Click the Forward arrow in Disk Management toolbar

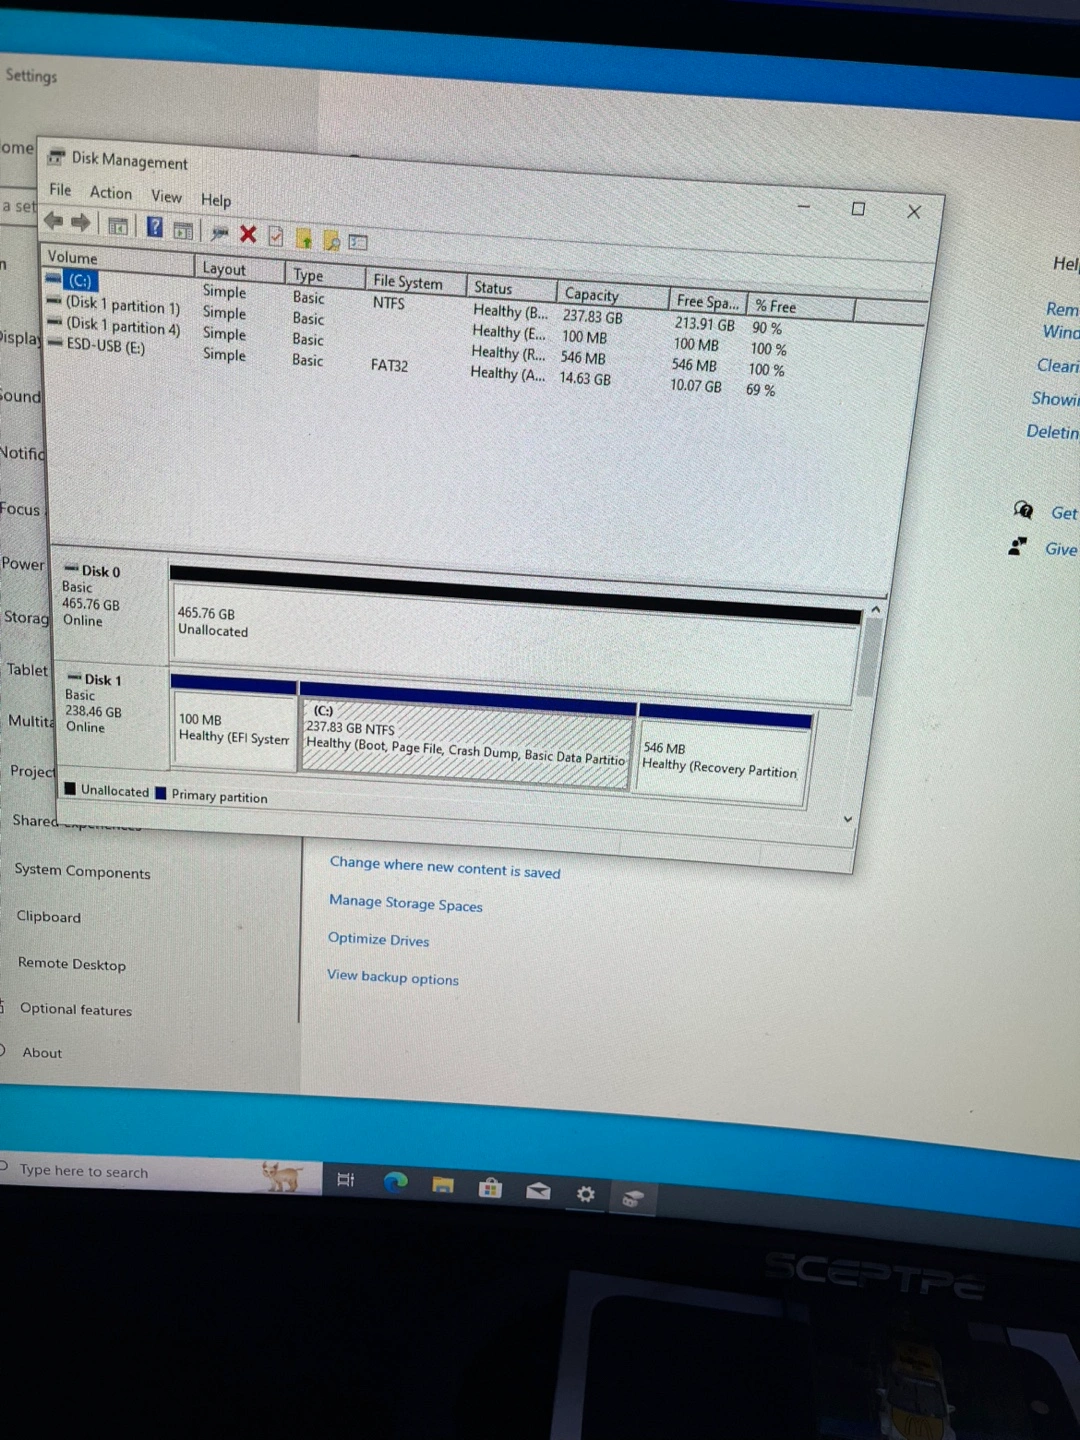(x=81, y=223)
